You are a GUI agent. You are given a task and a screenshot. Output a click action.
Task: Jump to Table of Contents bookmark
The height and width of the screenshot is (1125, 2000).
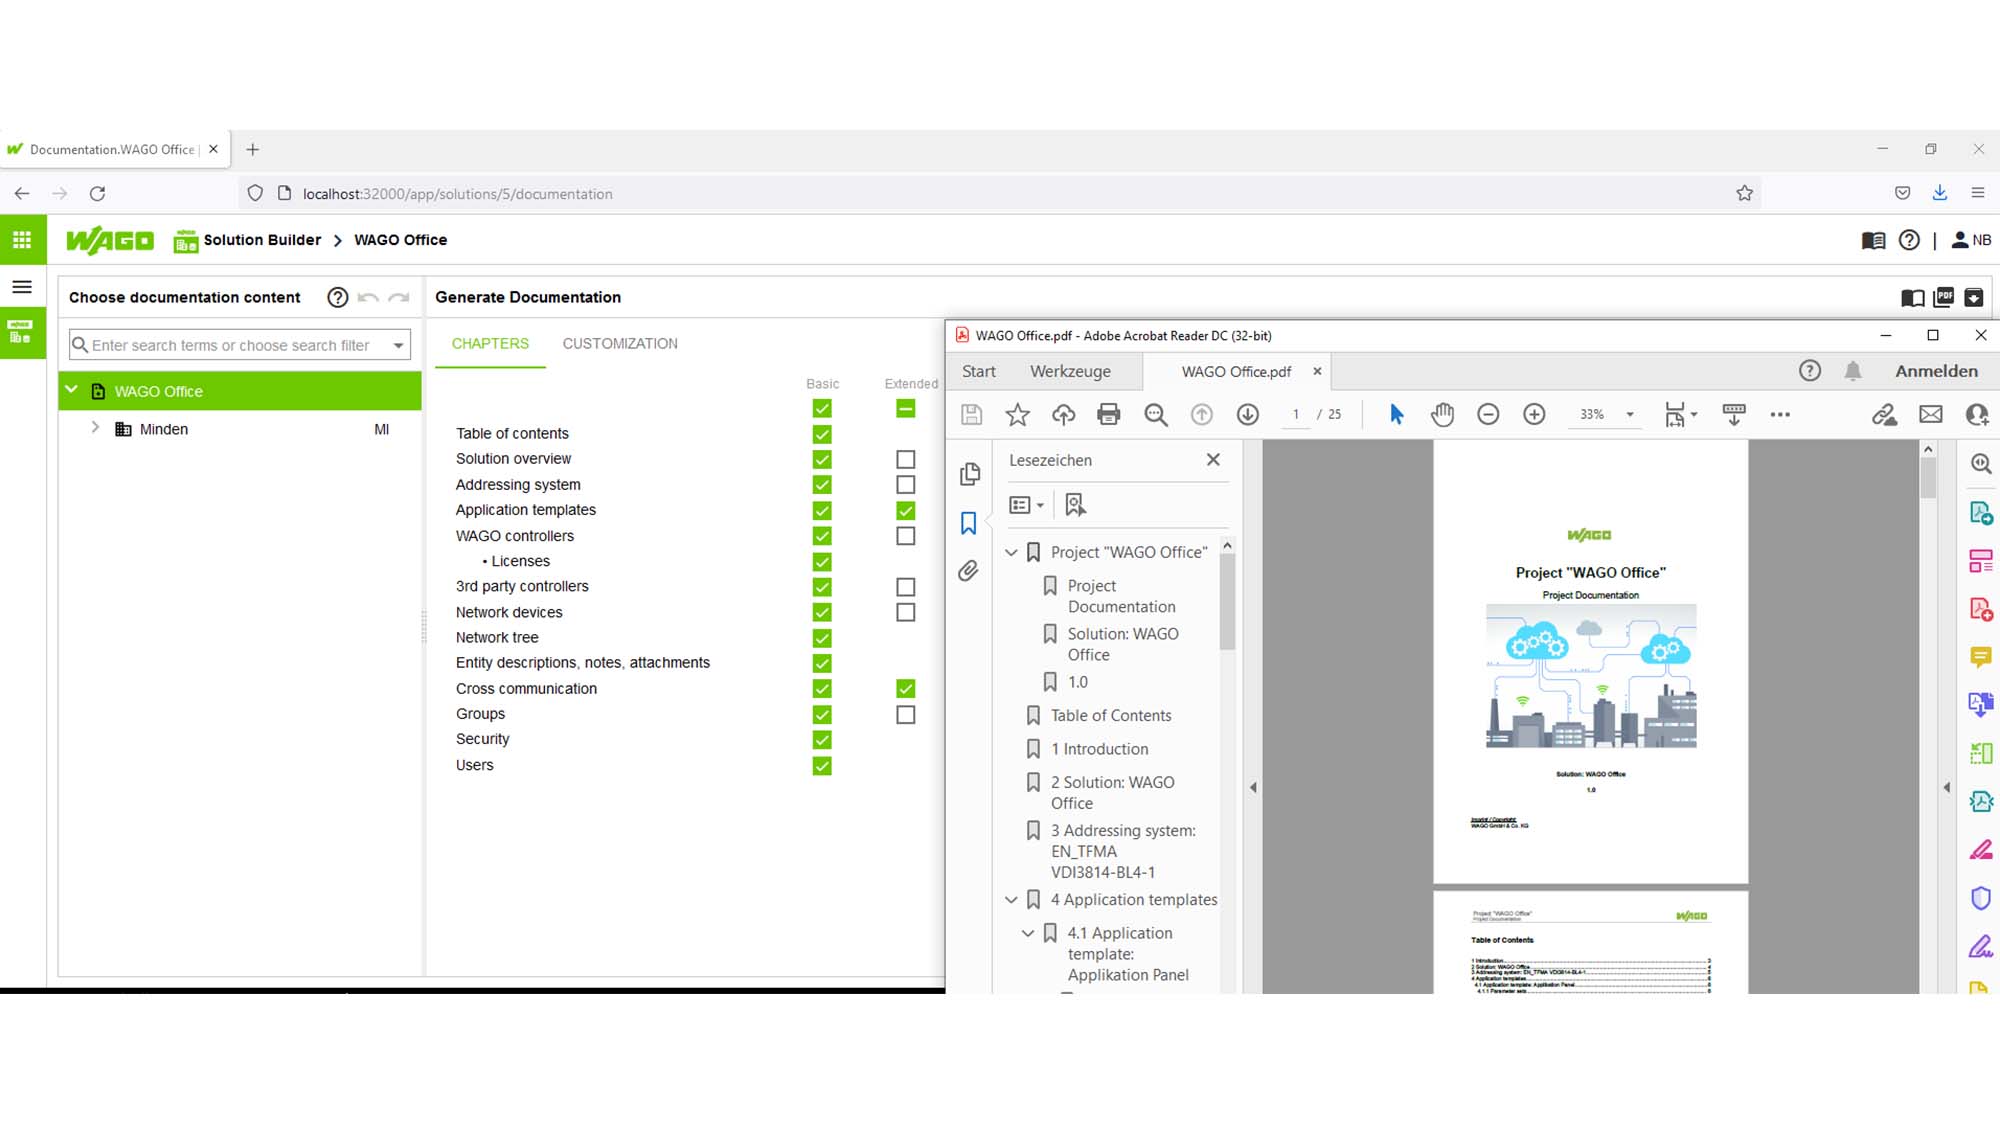(x=1111, y=716)
